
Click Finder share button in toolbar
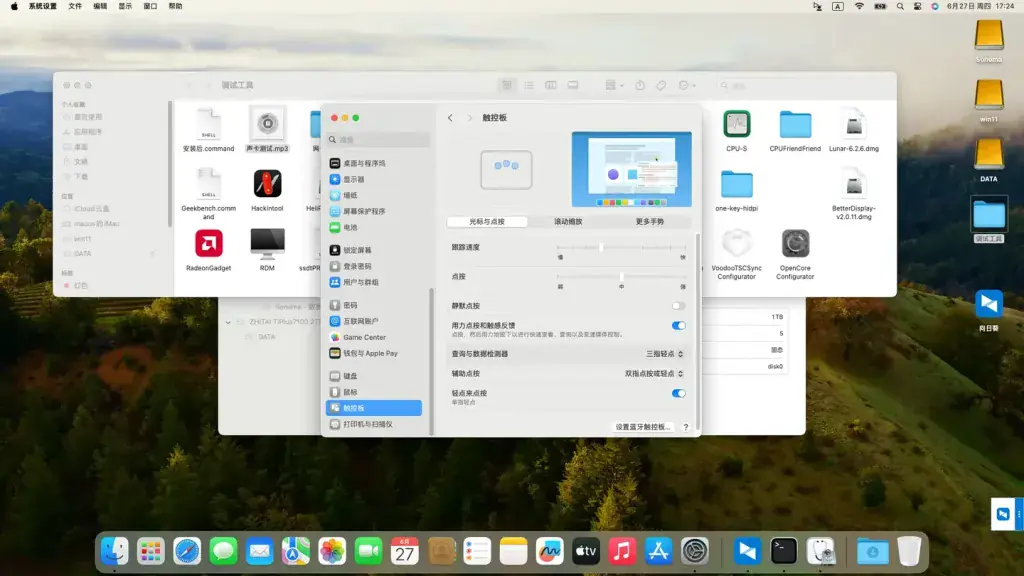(640, 86)
